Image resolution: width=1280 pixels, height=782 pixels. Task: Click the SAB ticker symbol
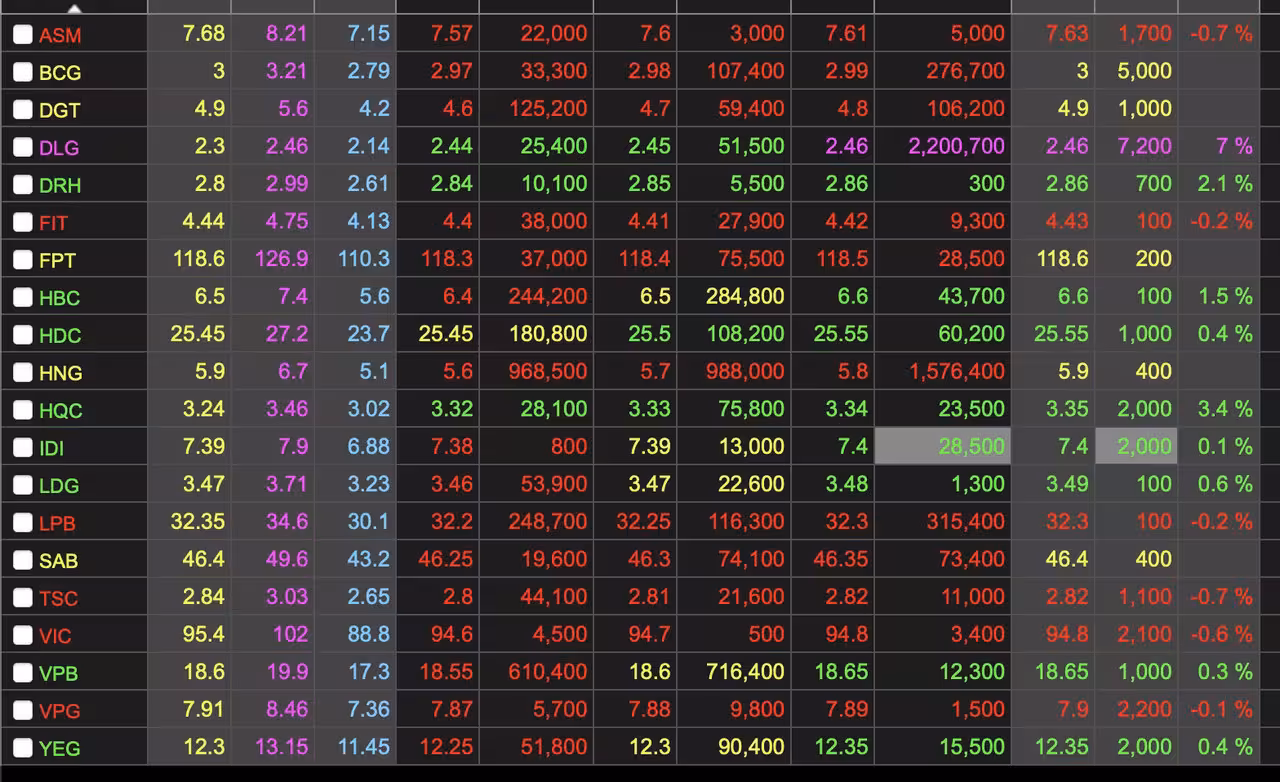click(59, 561)
